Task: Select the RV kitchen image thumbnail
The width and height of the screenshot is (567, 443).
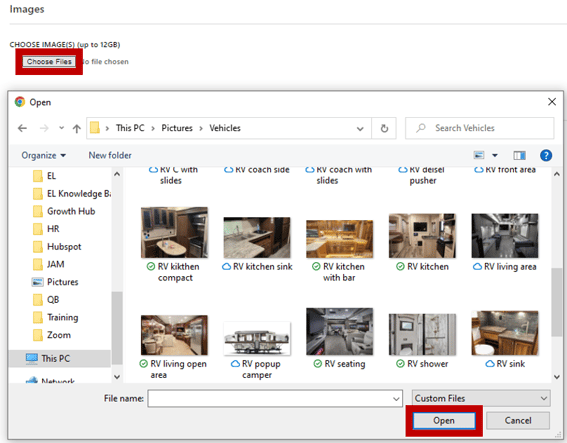Action: click(422, 235)
